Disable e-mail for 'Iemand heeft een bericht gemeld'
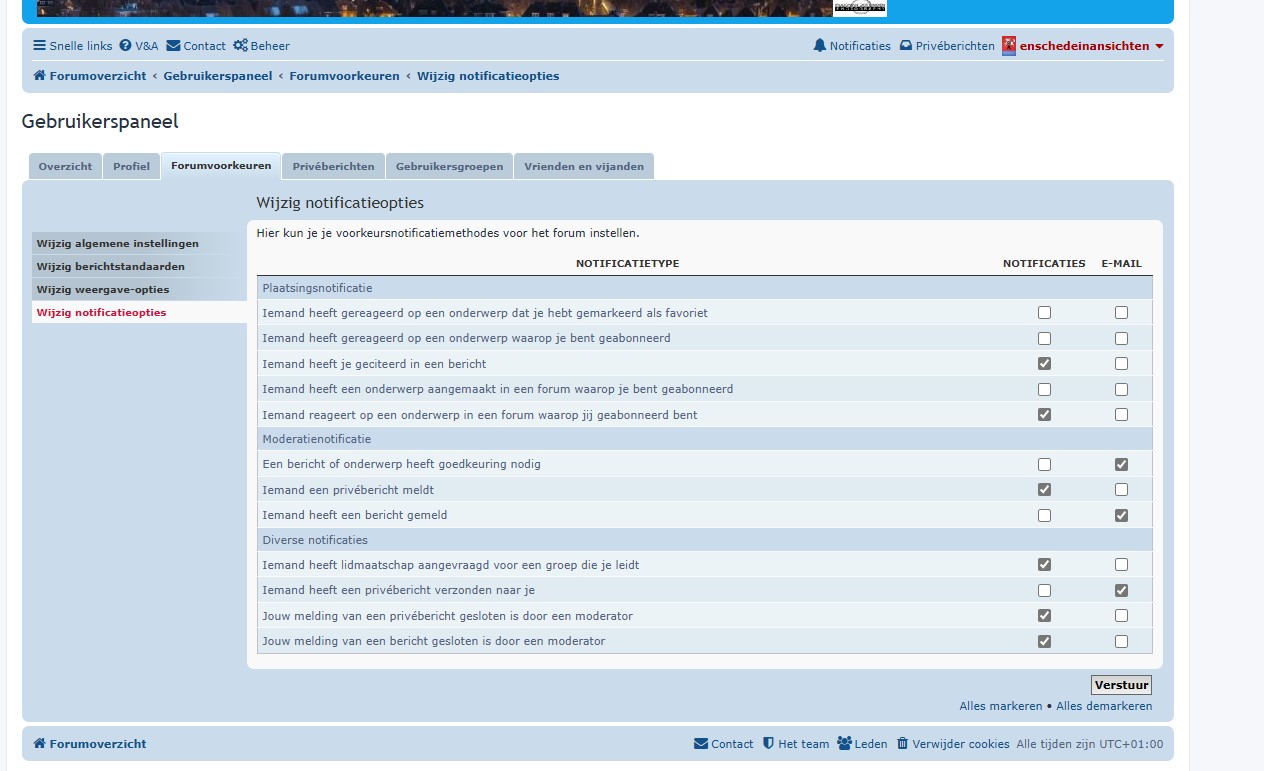1264x771 pixels. pyautogui.click(x=1121, y=516)
